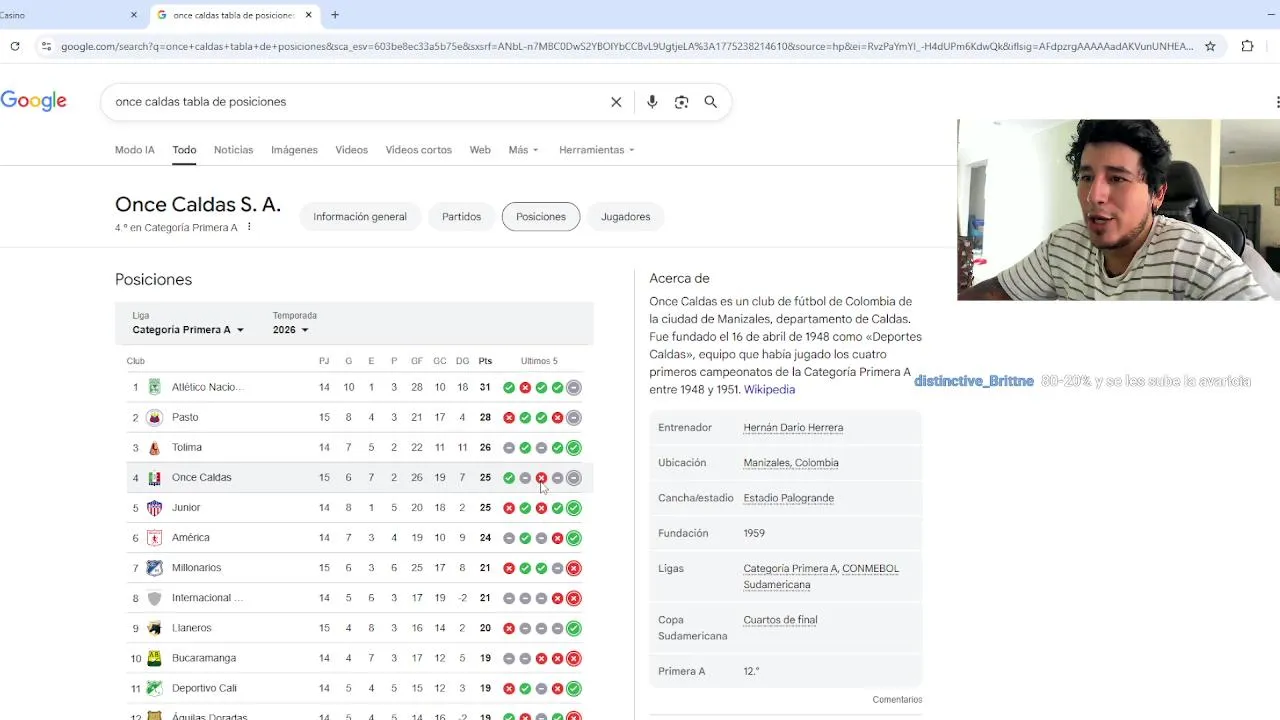
Task: Click the magnifier search button
Action: tap(710, 102)
